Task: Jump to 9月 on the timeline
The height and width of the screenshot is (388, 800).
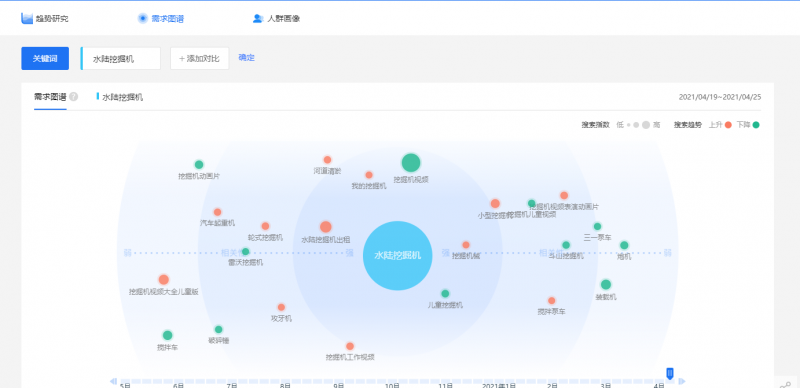Action: 339,385
